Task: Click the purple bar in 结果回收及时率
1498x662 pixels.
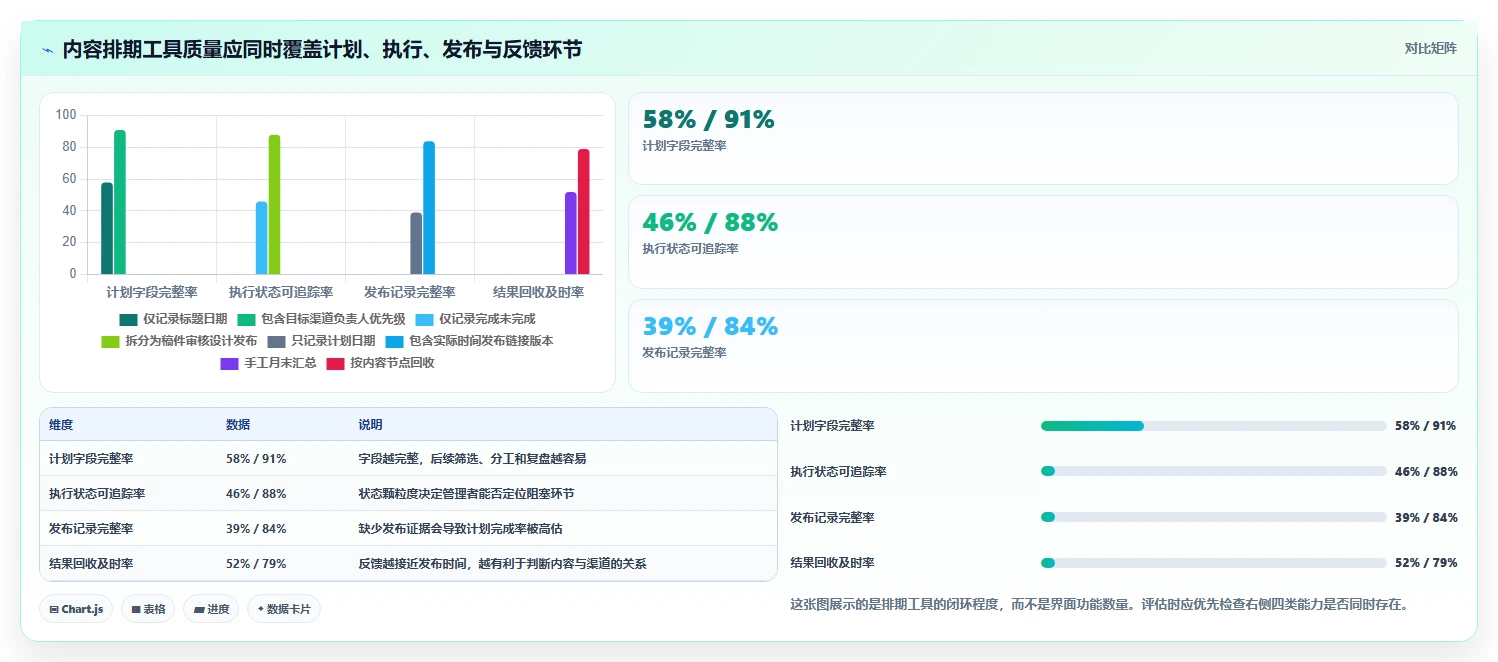Action: [571, 233]
